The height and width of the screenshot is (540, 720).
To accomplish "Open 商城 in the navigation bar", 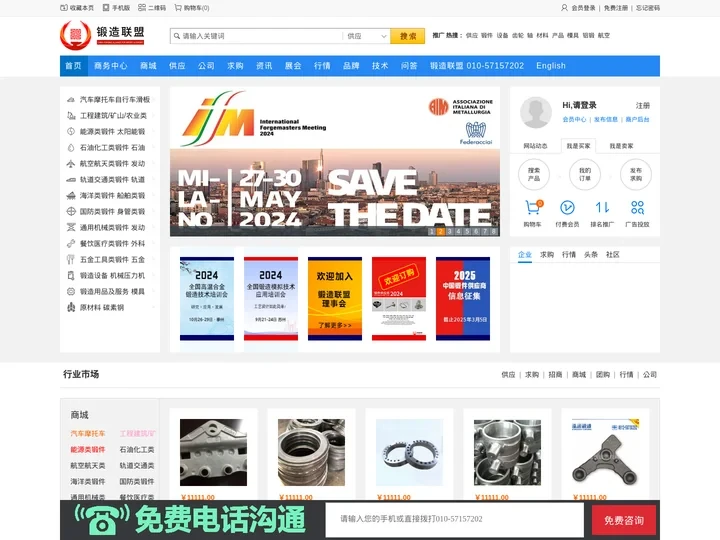I will coord(148,66).
